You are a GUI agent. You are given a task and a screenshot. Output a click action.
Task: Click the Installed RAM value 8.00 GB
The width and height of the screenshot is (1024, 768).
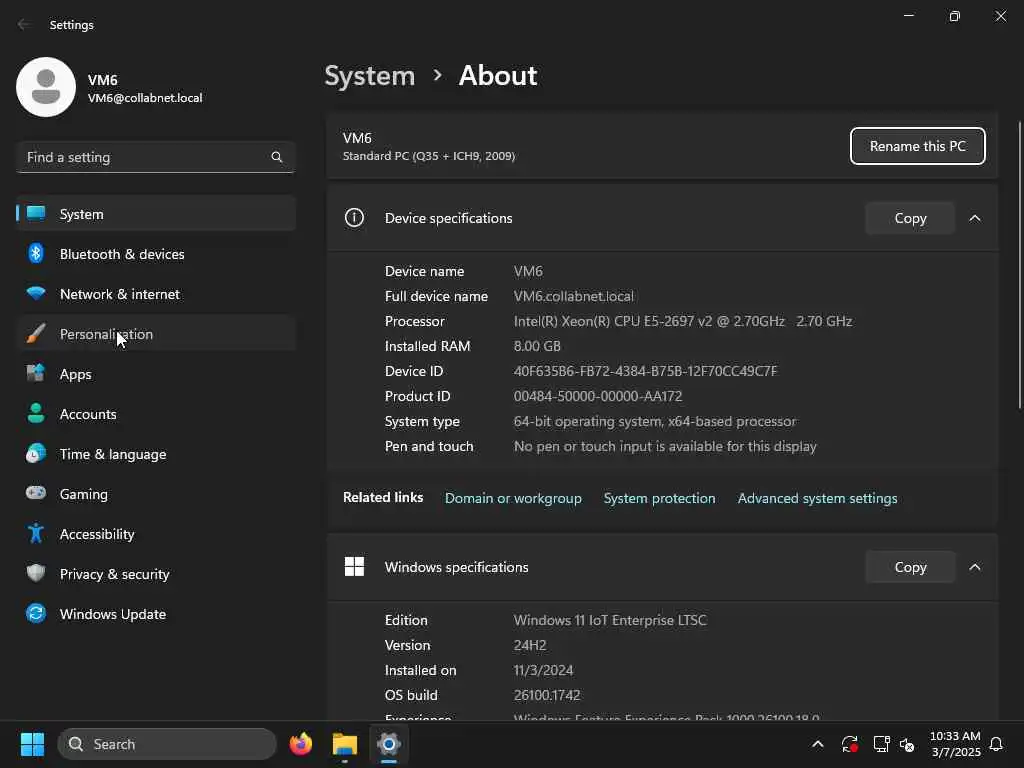tap(537, 345)
